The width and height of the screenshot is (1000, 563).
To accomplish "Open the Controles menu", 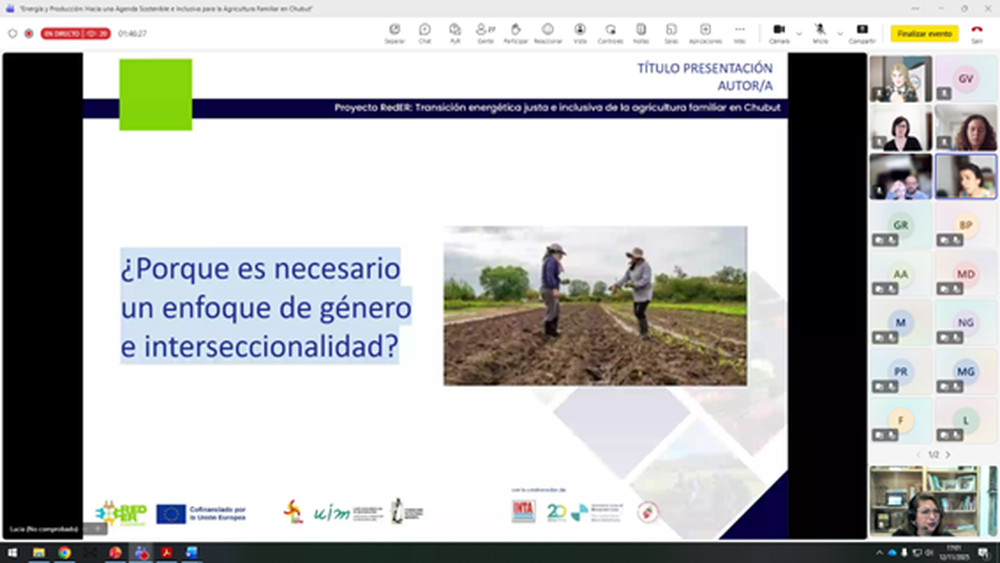I will tap(610, 33).
